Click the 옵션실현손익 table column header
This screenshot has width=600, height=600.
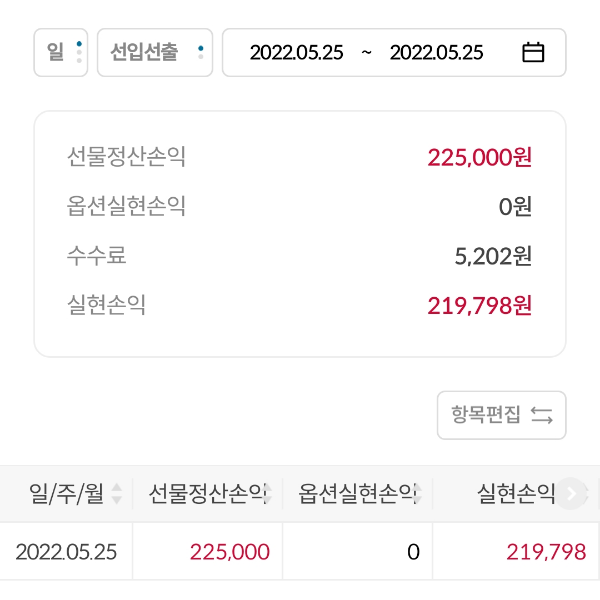[357, 493]
